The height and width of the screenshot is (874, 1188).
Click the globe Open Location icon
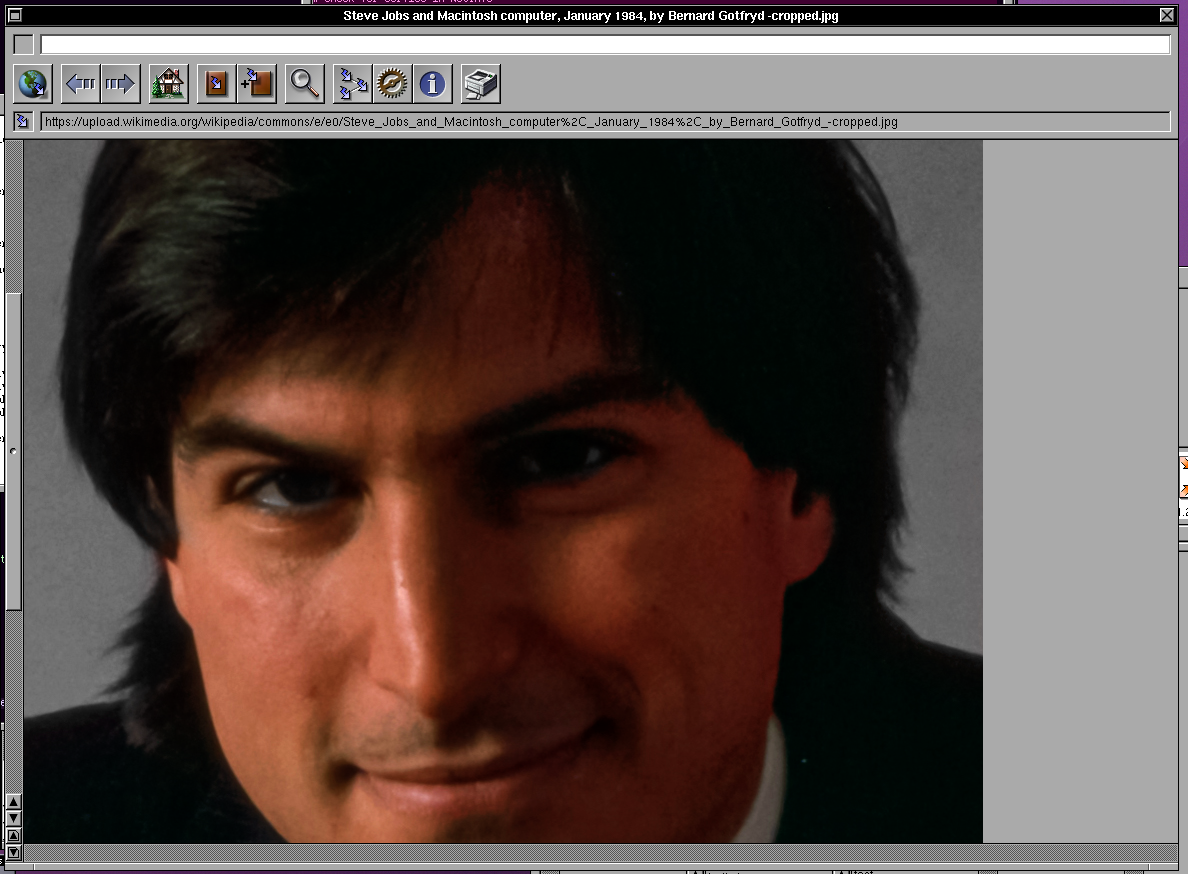pyautogui.click(x=32, y=84)
